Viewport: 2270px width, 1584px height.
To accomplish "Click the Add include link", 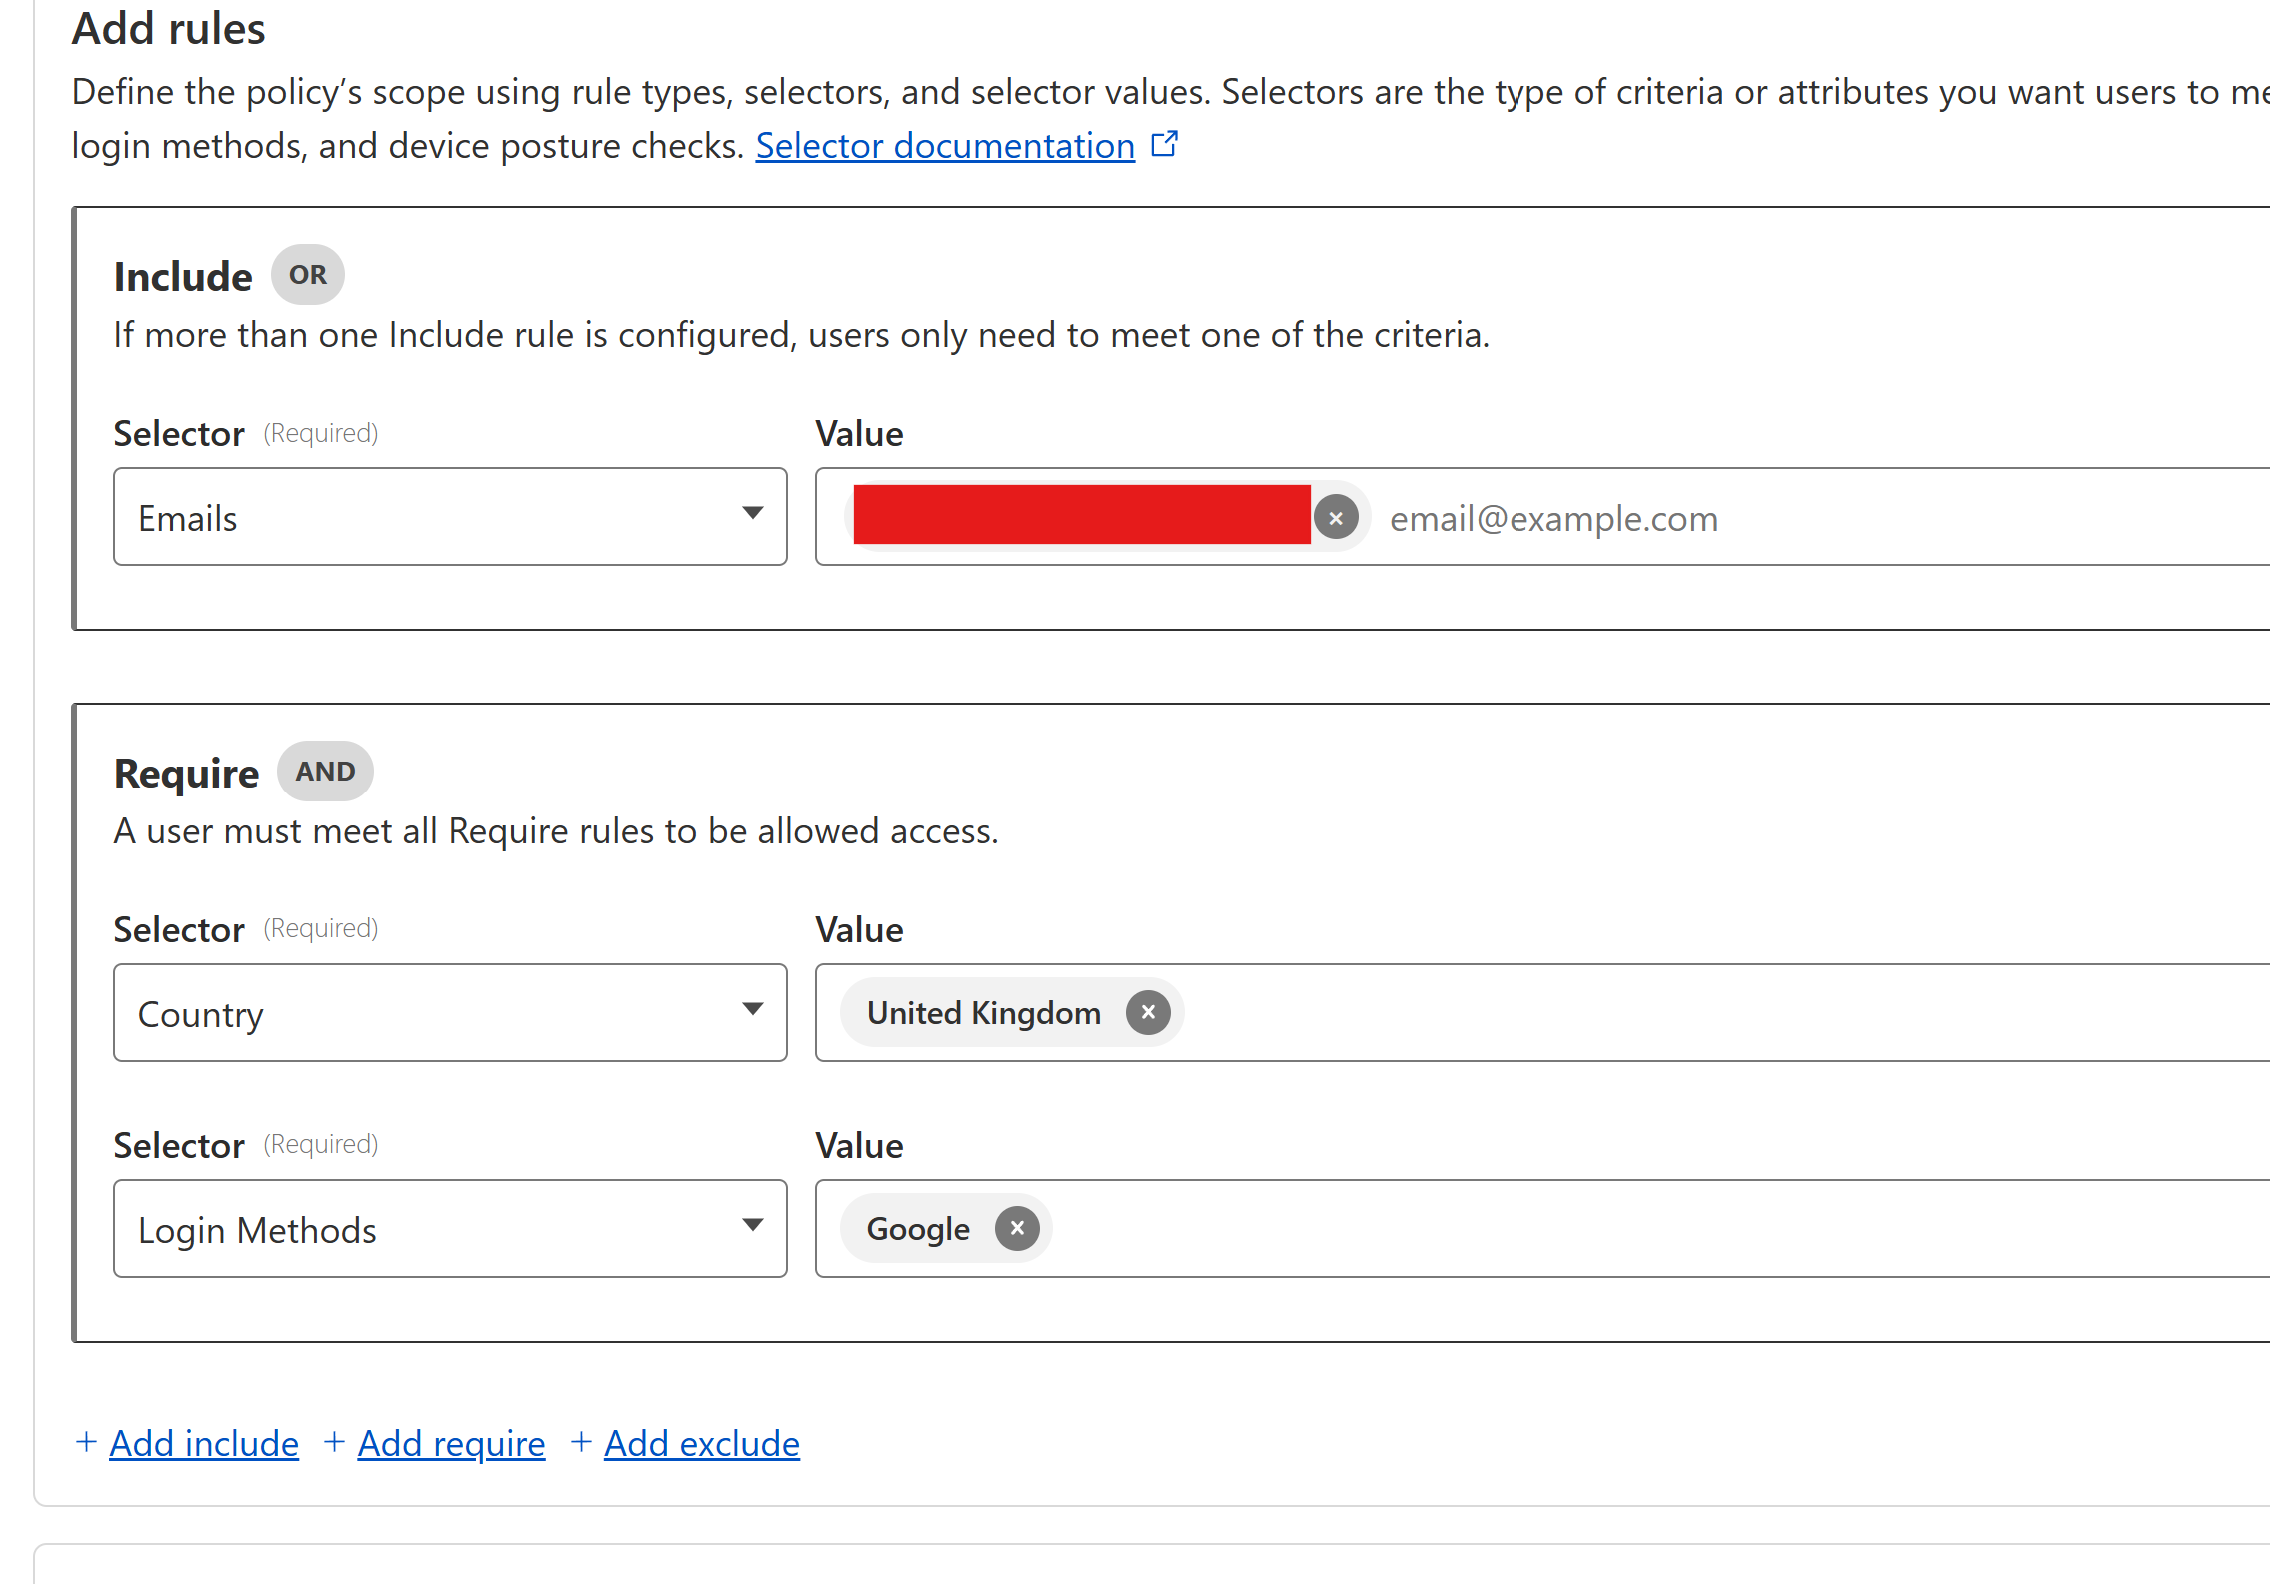I will point(204,1444).
